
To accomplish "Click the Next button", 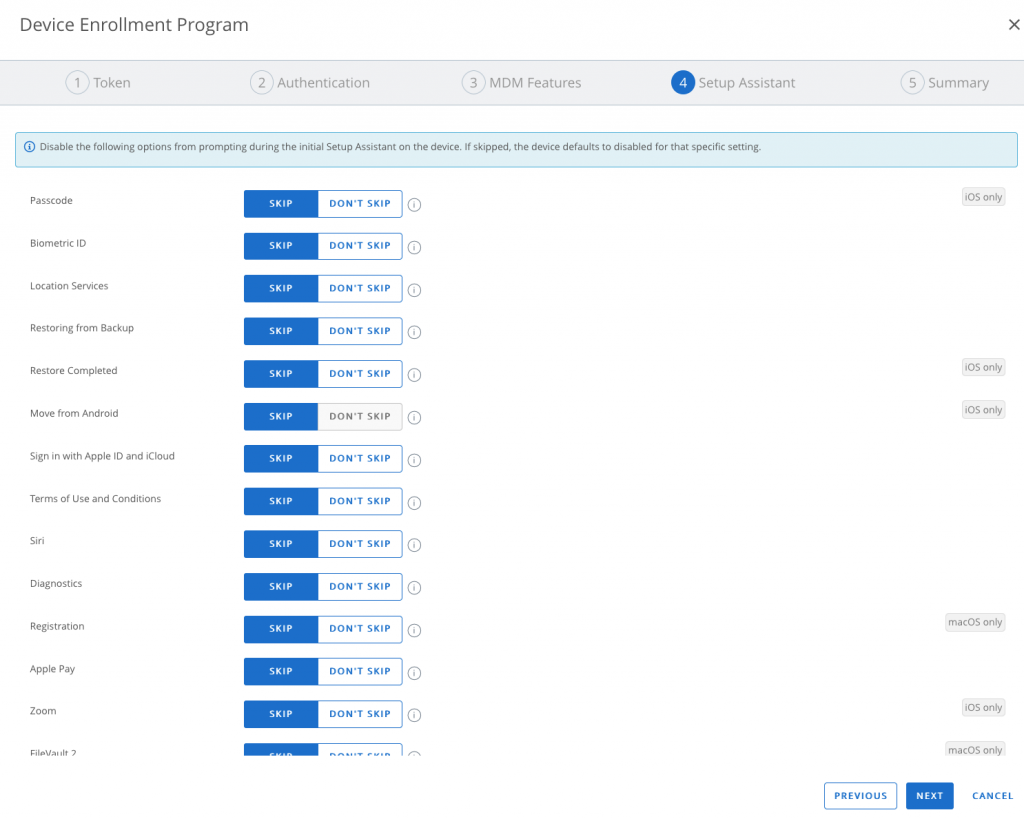I will (x=929, y=796).
